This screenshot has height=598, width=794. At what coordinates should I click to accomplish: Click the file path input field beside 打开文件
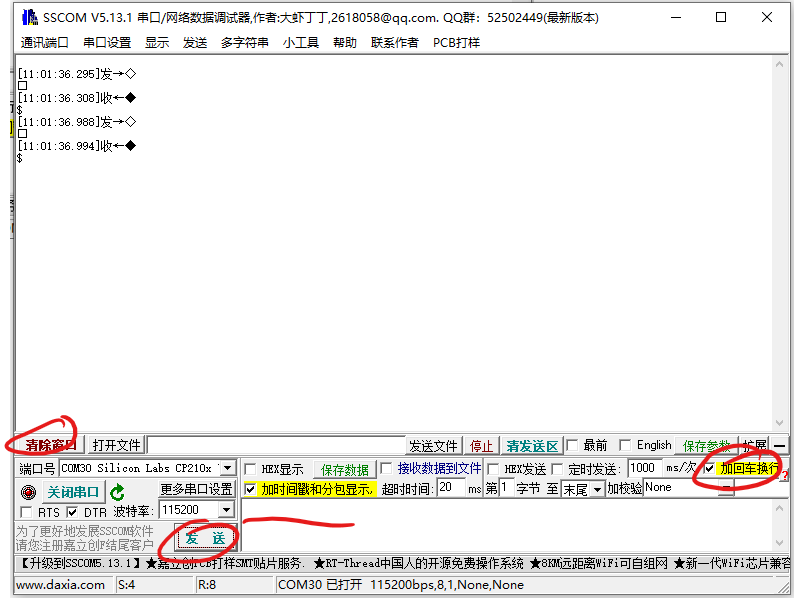coord(276,446)
